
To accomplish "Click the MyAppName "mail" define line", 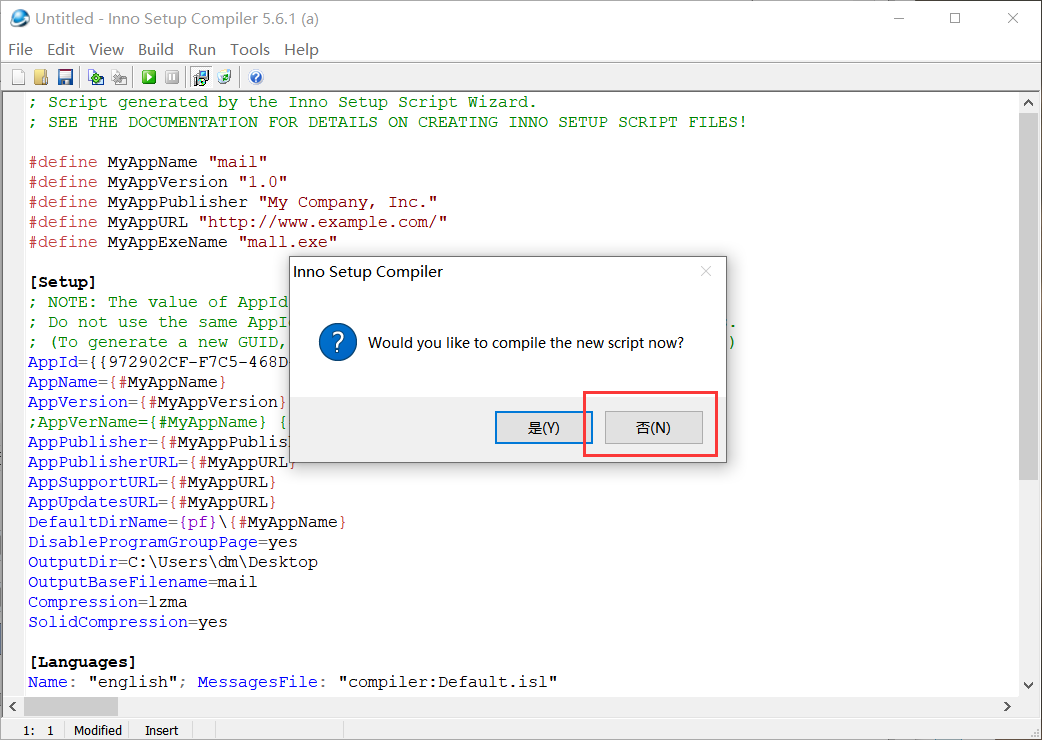I will pyautogui.click(x=148, y=162).
